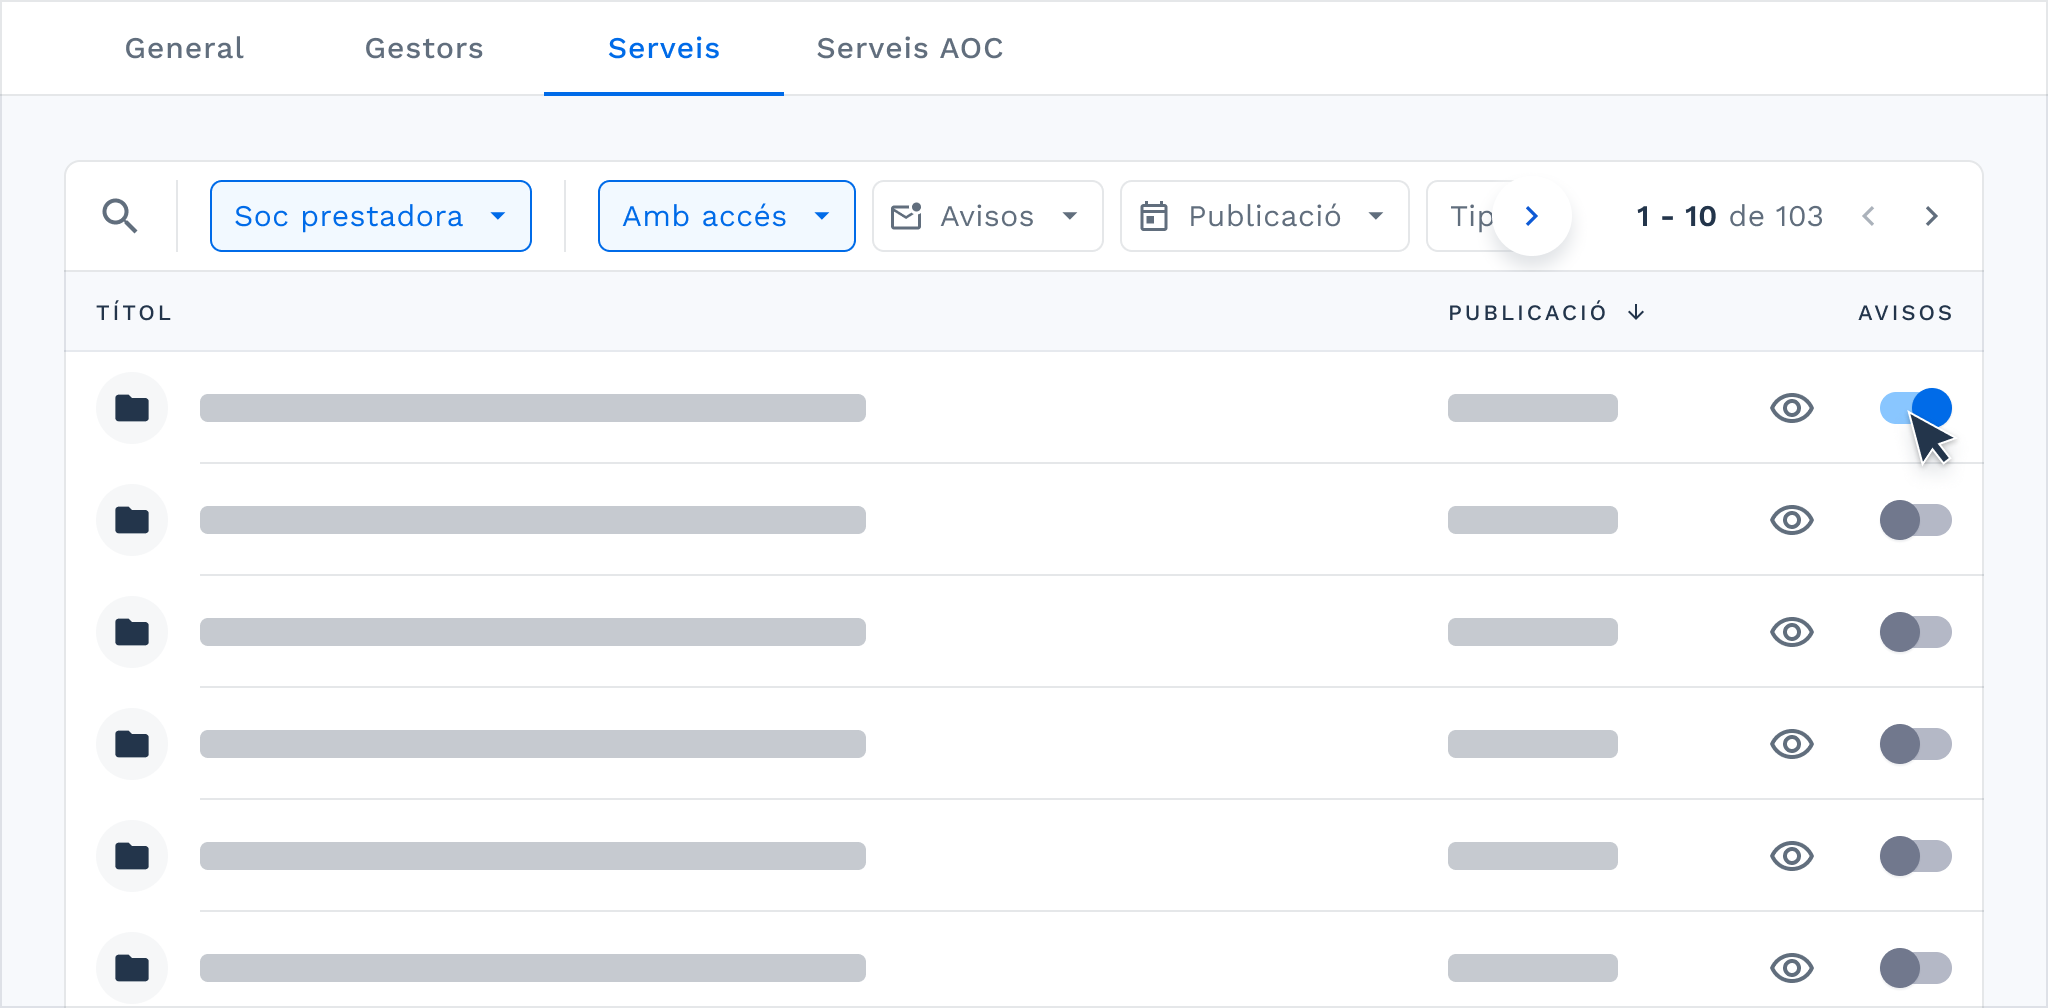Click the publication date placeholder in the fourth row
Image resolution: width=2048 pixels, height=1008 pixels.
pyautogui.click(x=1533, y=744)
